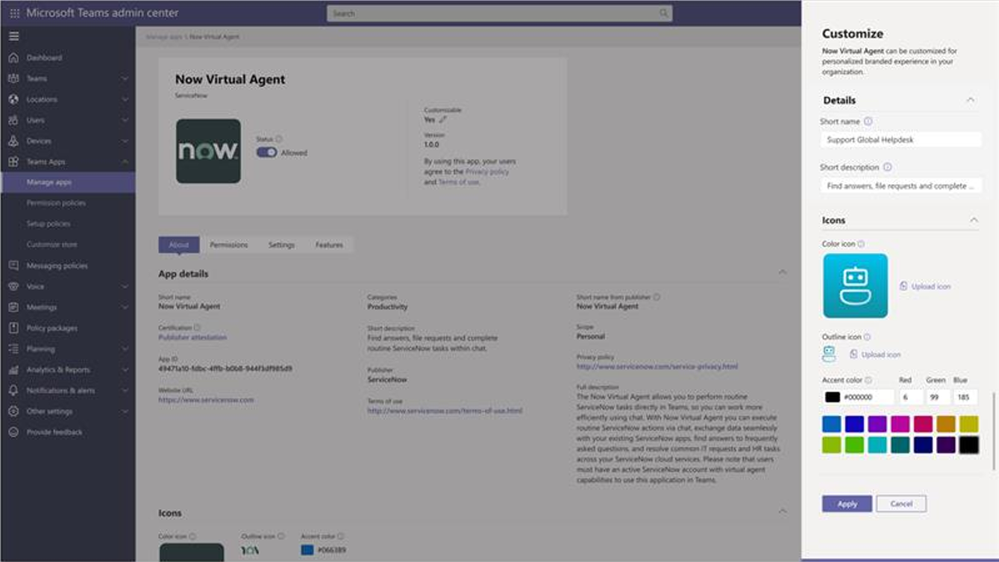Click the Planning sidebar icon
The image size is (999, 562).
coord(13,349)
